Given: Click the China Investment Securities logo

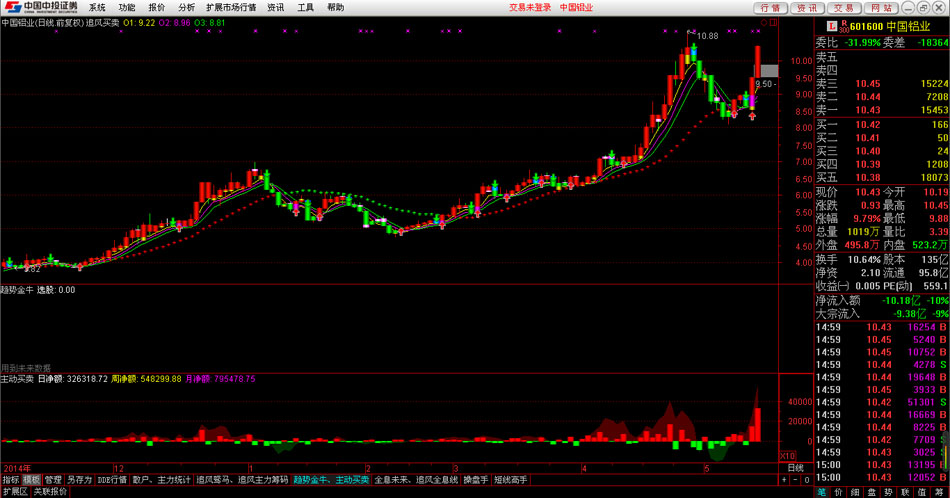Looking at the screenshot, I should [x=39, y=7].
